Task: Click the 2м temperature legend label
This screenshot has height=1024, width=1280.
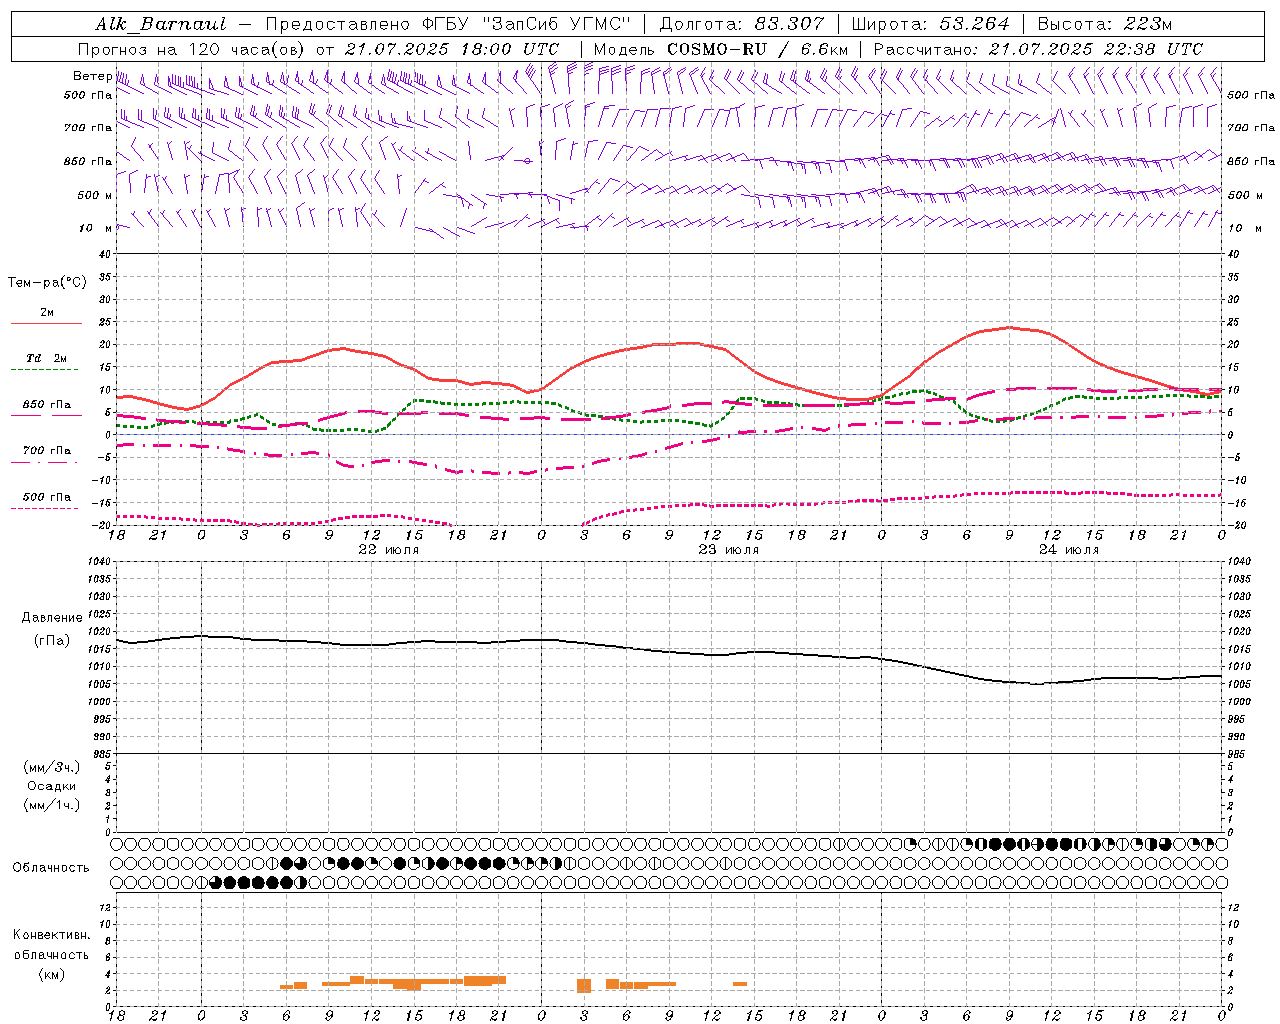Action: 47,312
